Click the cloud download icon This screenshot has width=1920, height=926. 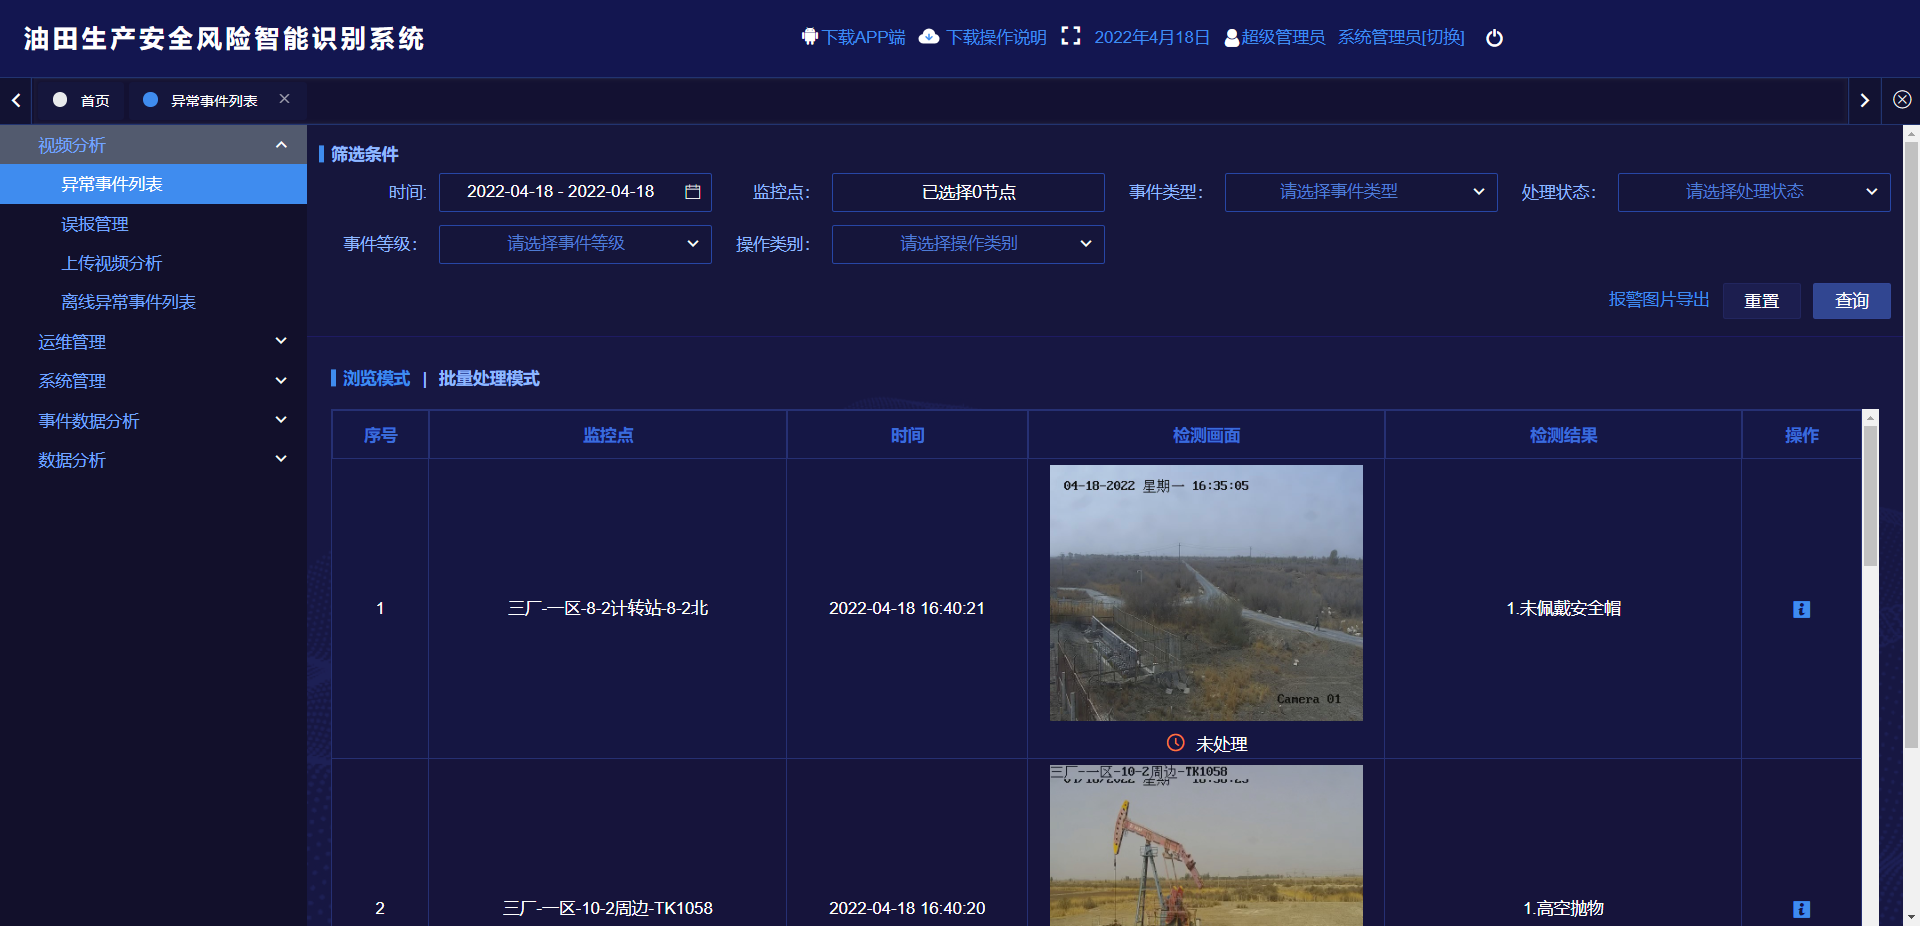(929, 37)
